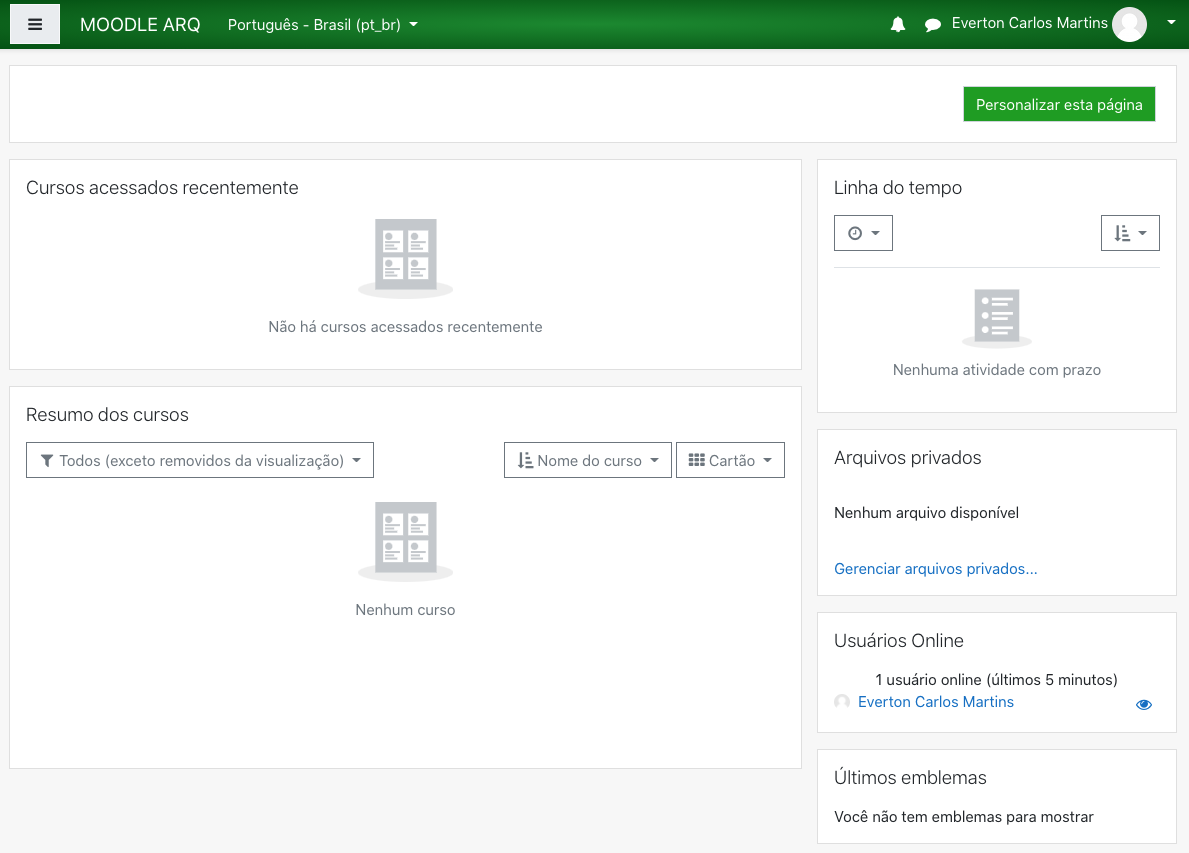Click 'Últimos emblemas' heading
This screenshot has width=1189, height=853.
[x=910, y=777]
